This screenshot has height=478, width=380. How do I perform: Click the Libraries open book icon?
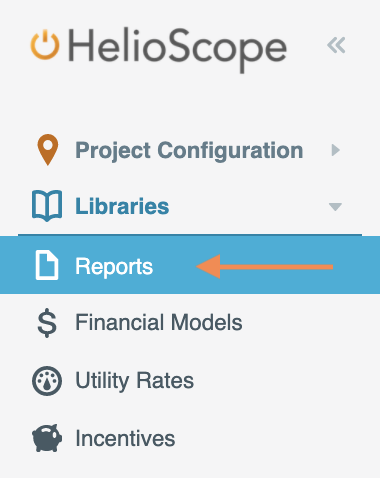(47, 206)
